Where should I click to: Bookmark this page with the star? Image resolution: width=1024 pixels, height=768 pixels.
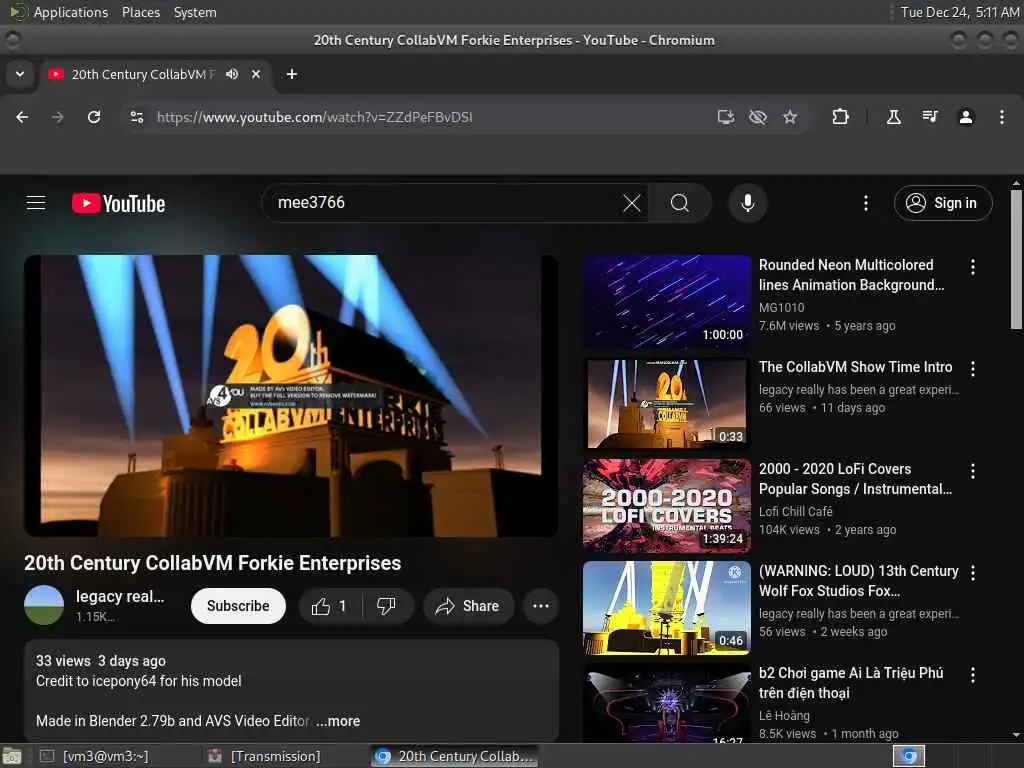point(790,117)
